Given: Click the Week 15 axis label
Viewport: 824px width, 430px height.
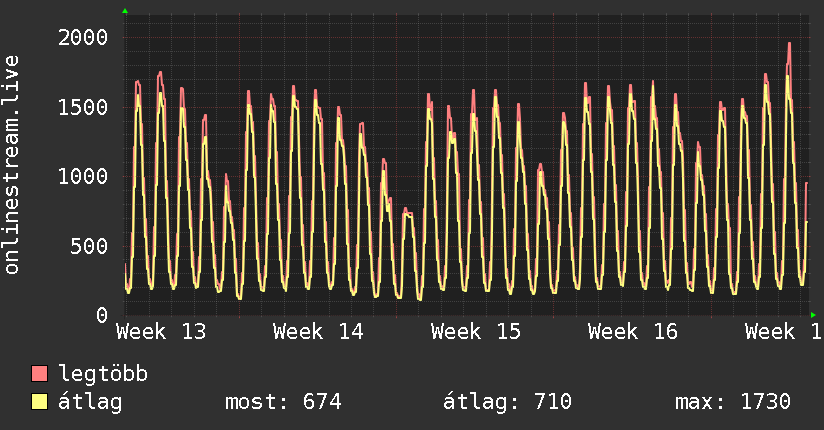Looking at the screenshot, I should click(476, 332).
